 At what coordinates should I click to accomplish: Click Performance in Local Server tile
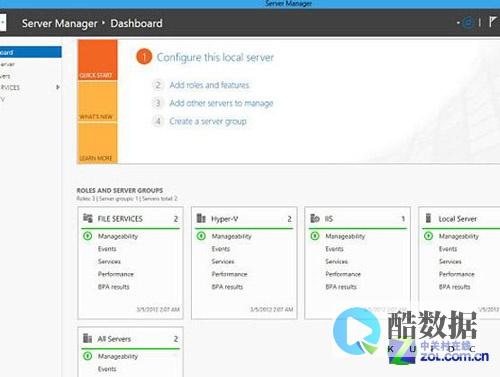(457, 274)
